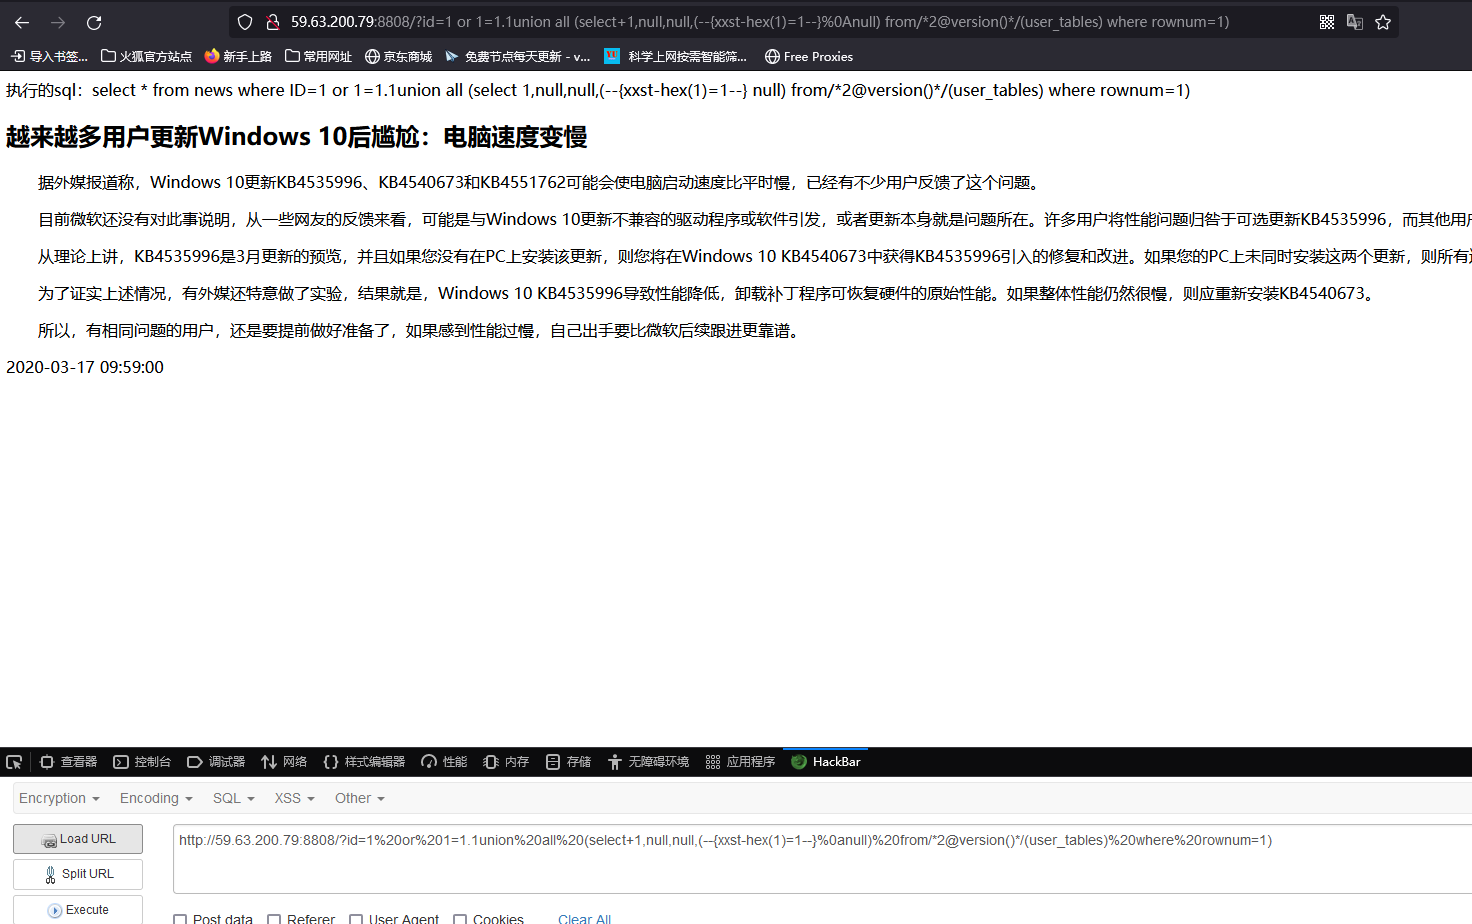Open the 新手上路 bookmark
1472x924 pixels.
pos(238,57)
